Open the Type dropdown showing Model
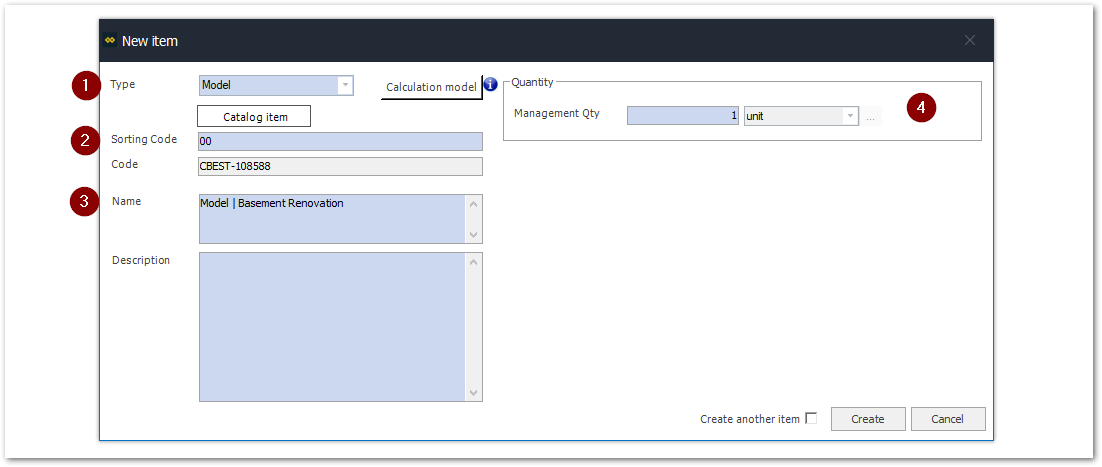 345,86
